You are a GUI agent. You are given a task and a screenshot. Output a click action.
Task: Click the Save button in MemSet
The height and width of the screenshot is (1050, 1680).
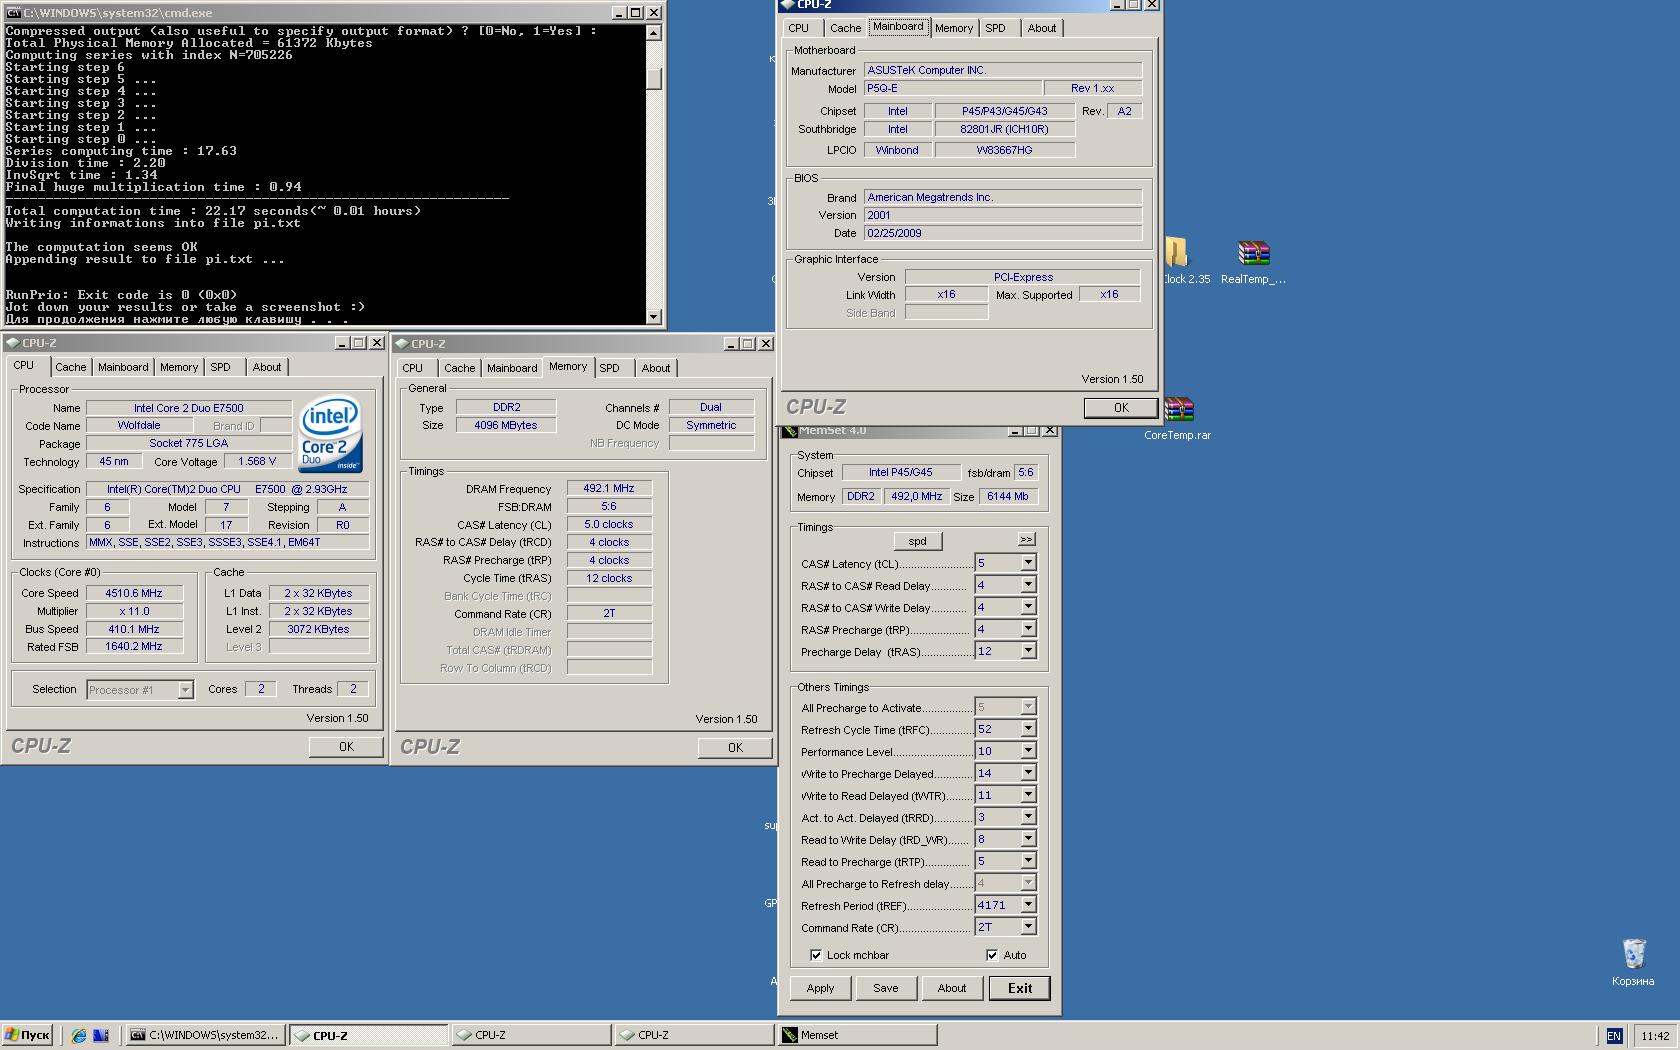885,988
